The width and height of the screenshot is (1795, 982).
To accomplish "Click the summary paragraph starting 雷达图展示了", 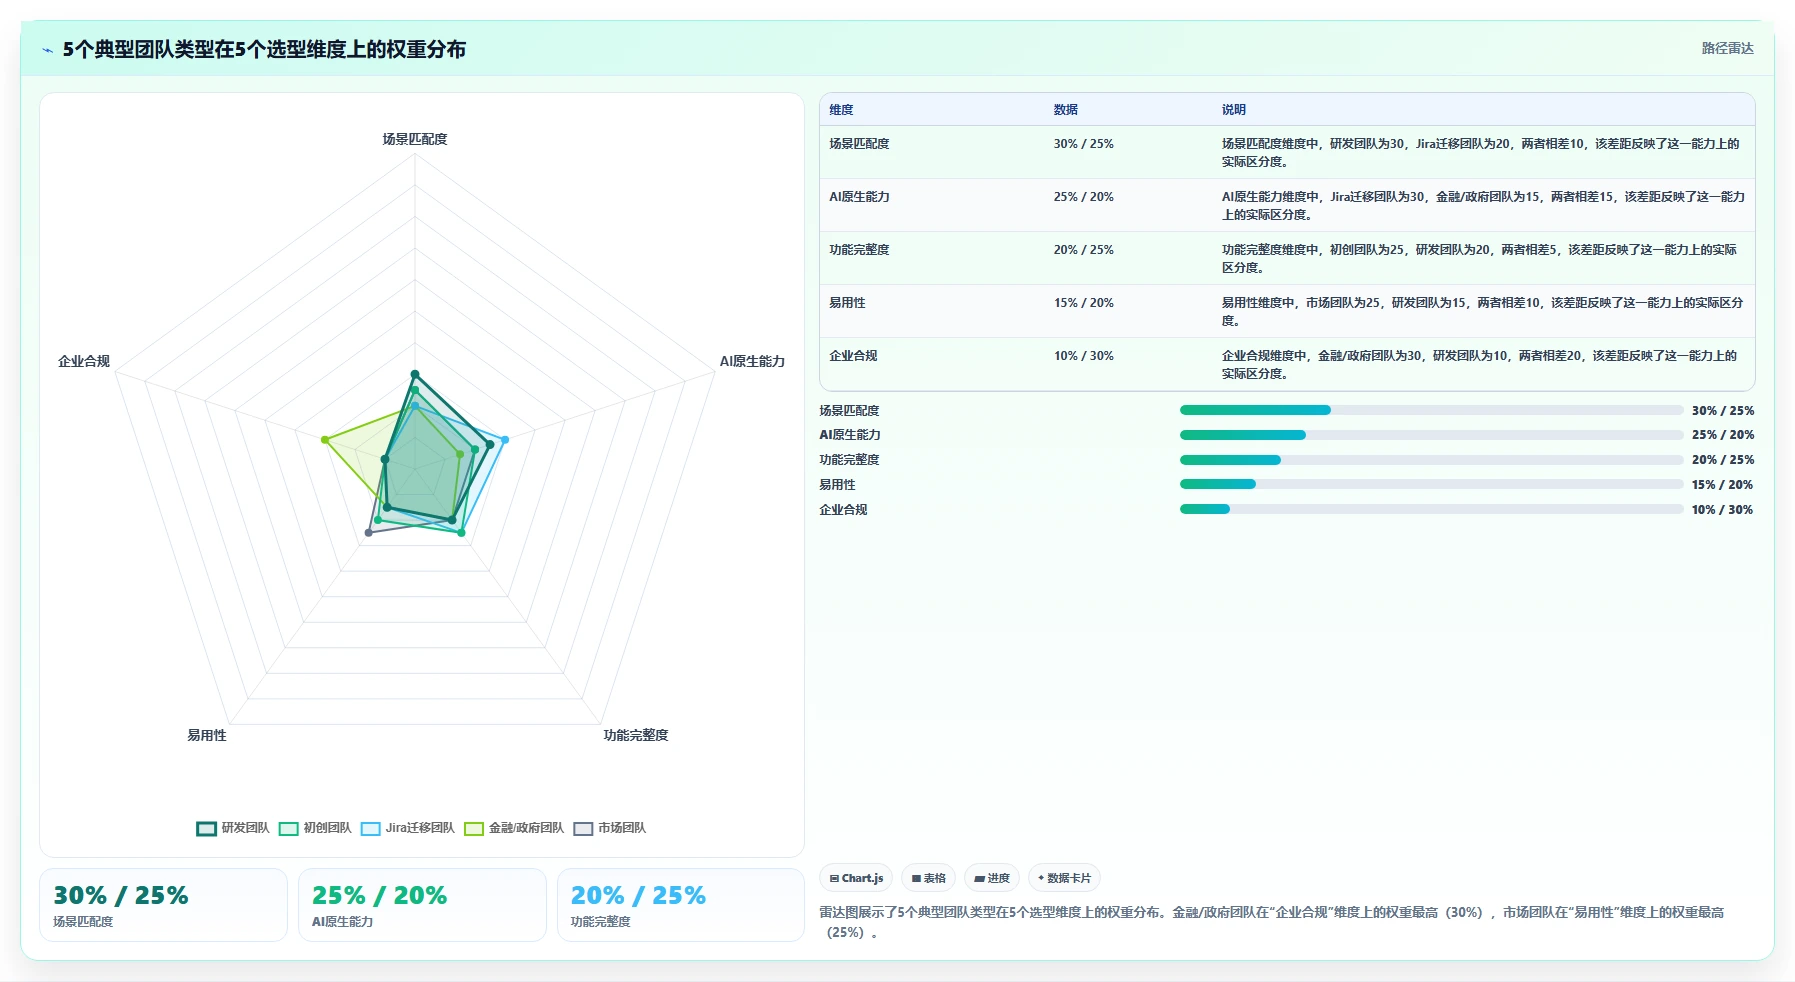I will [x=1271, y=922].
